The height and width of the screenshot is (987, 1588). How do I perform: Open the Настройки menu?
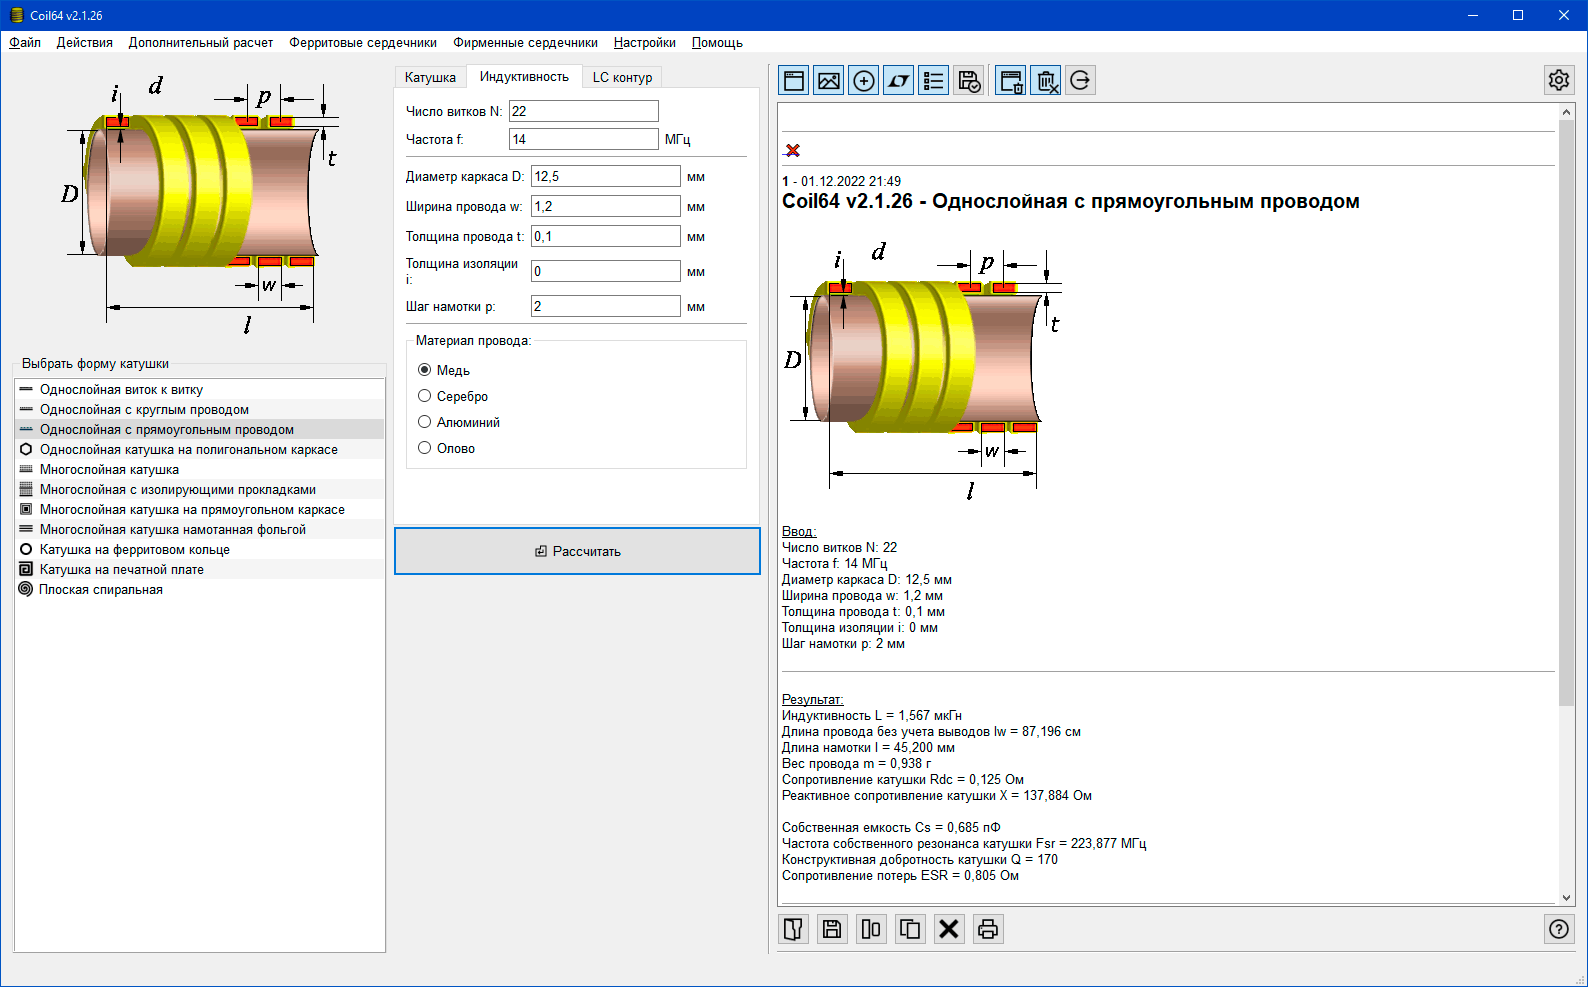(x=645, y=43)
